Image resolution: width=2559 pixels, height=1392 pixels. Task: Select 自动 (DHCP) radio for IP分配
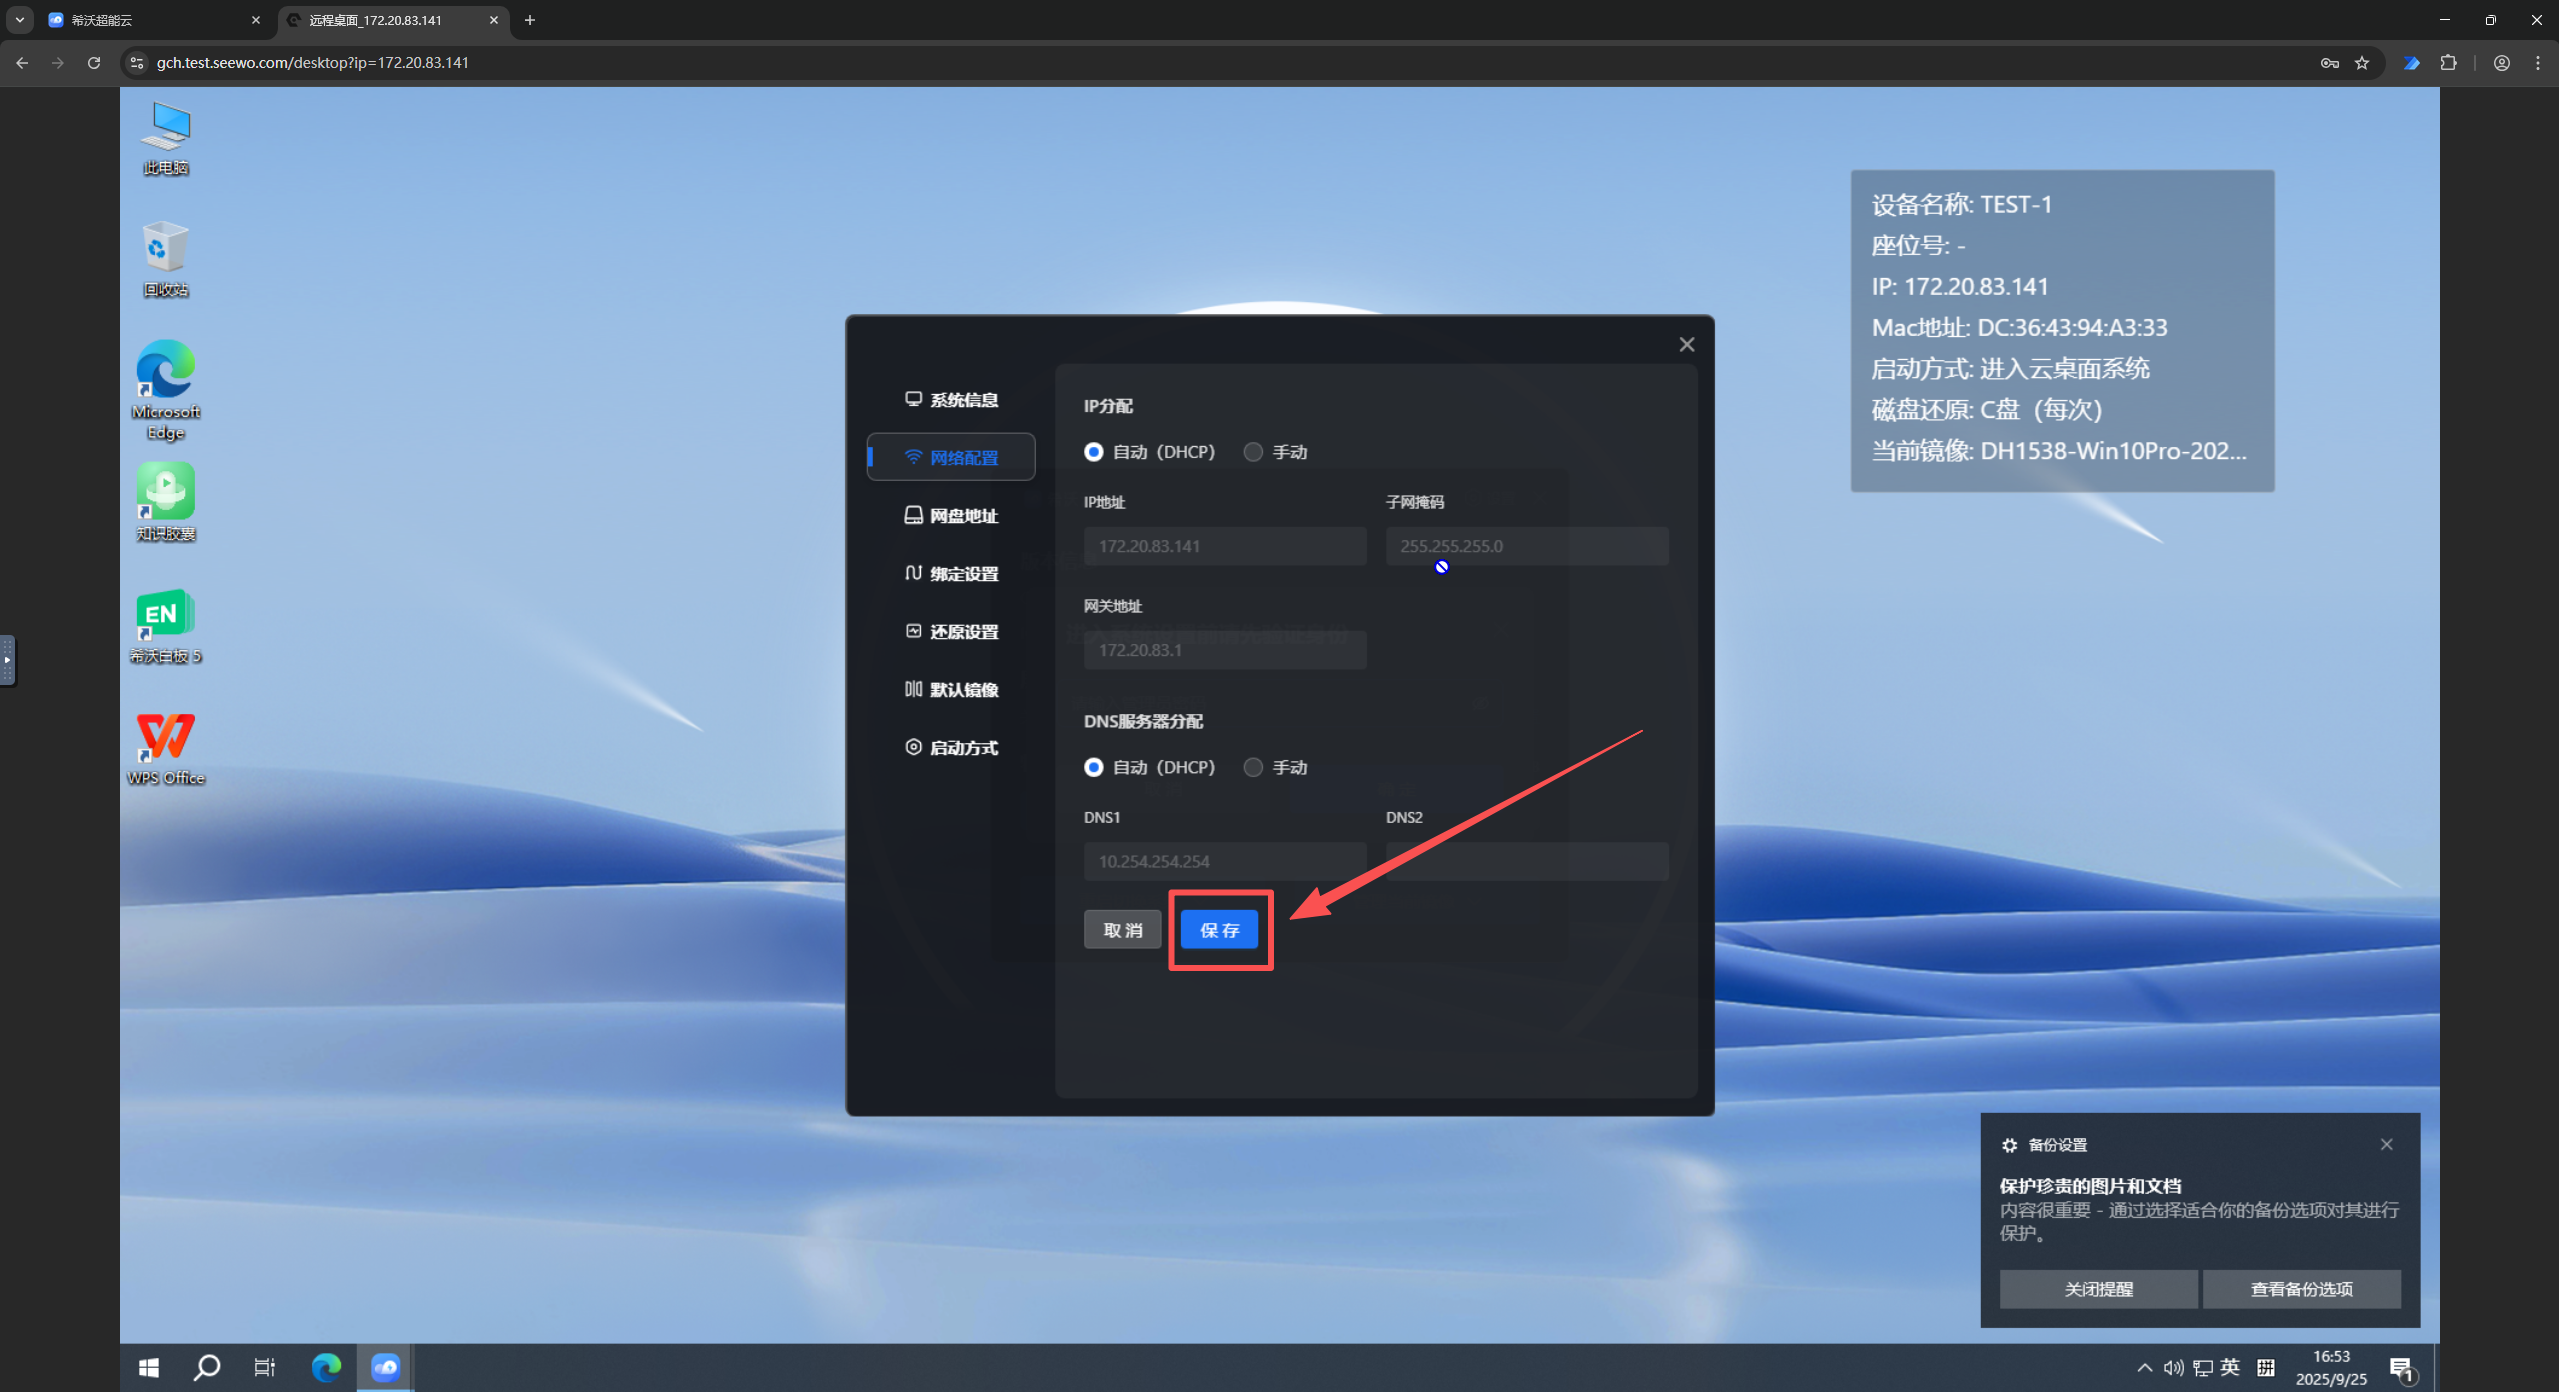point(1093,452)
